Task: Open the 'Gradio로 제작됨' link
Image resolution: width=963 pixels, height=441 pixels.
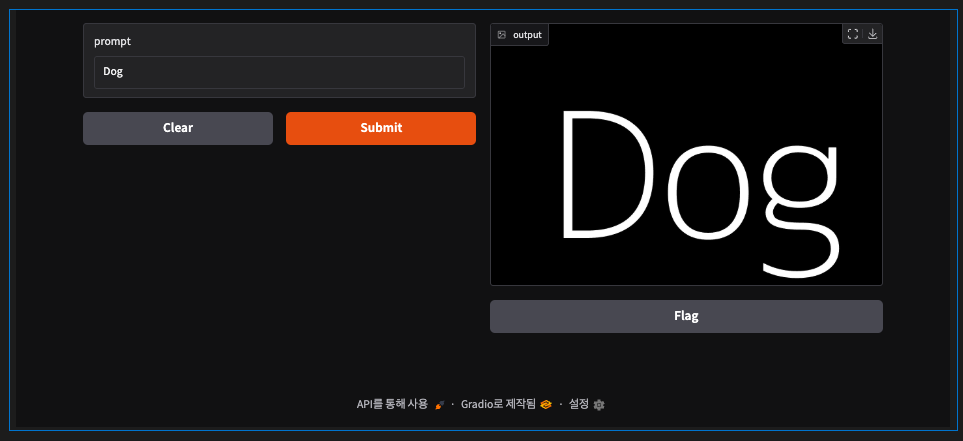Action: [507, 404]
